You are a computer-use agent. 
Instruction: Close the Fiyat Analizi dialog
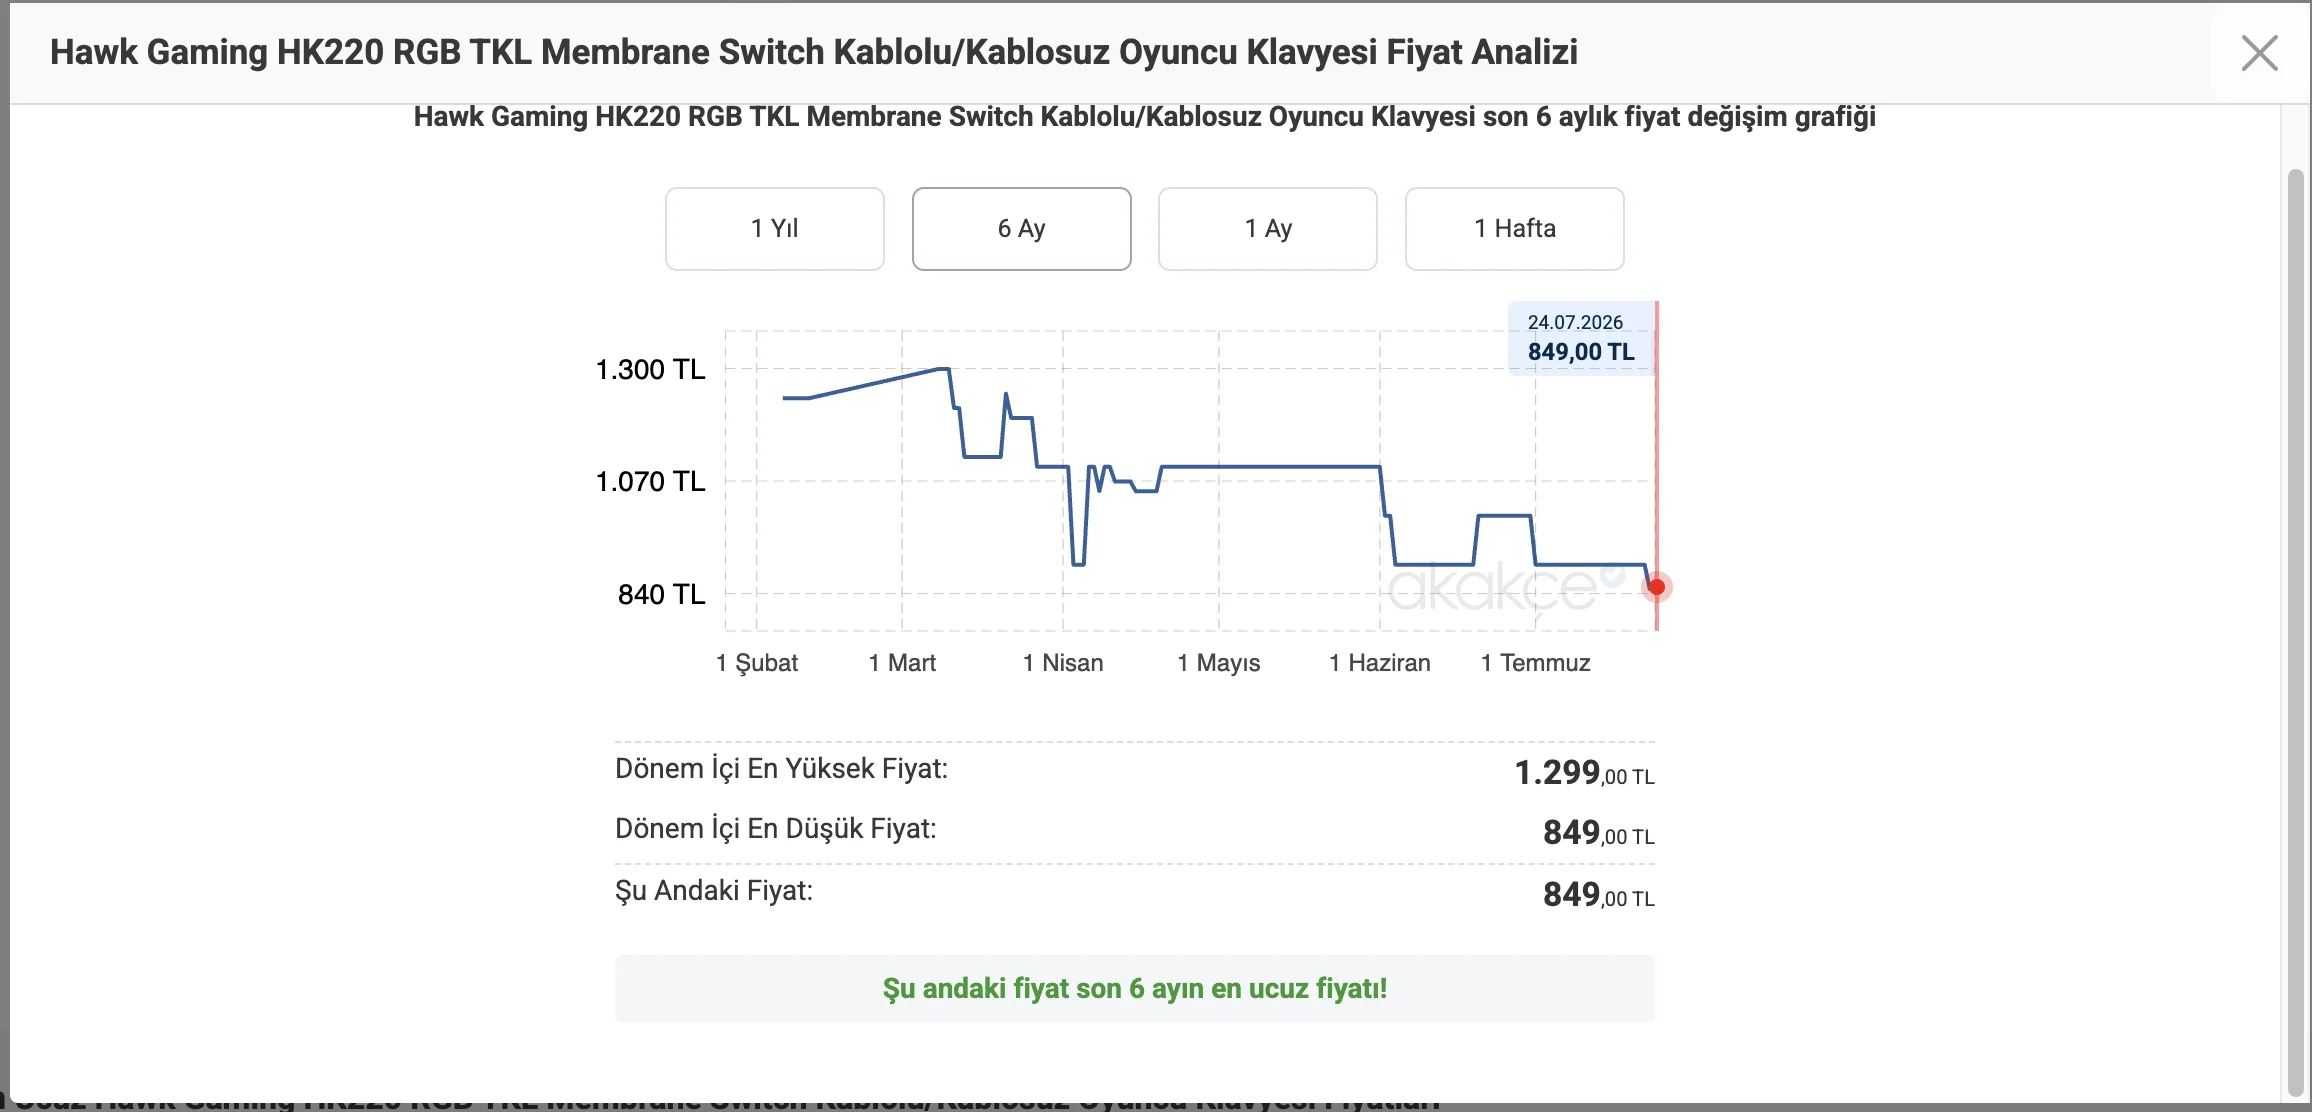click(2259, 53)
